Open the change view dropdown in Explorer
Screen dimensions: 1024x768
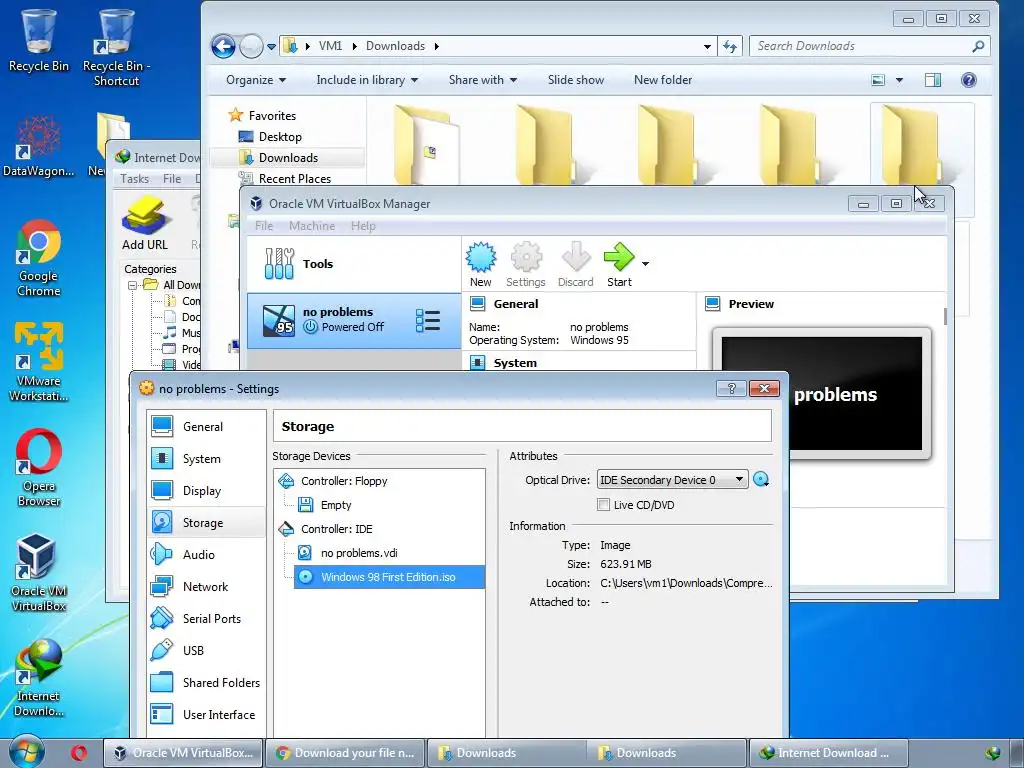click(899, 80)
